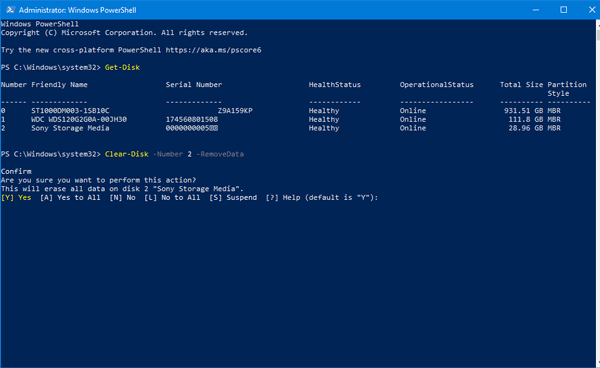Click the Get-Disk command text
The image size is (600, 368).
point(122,67)
